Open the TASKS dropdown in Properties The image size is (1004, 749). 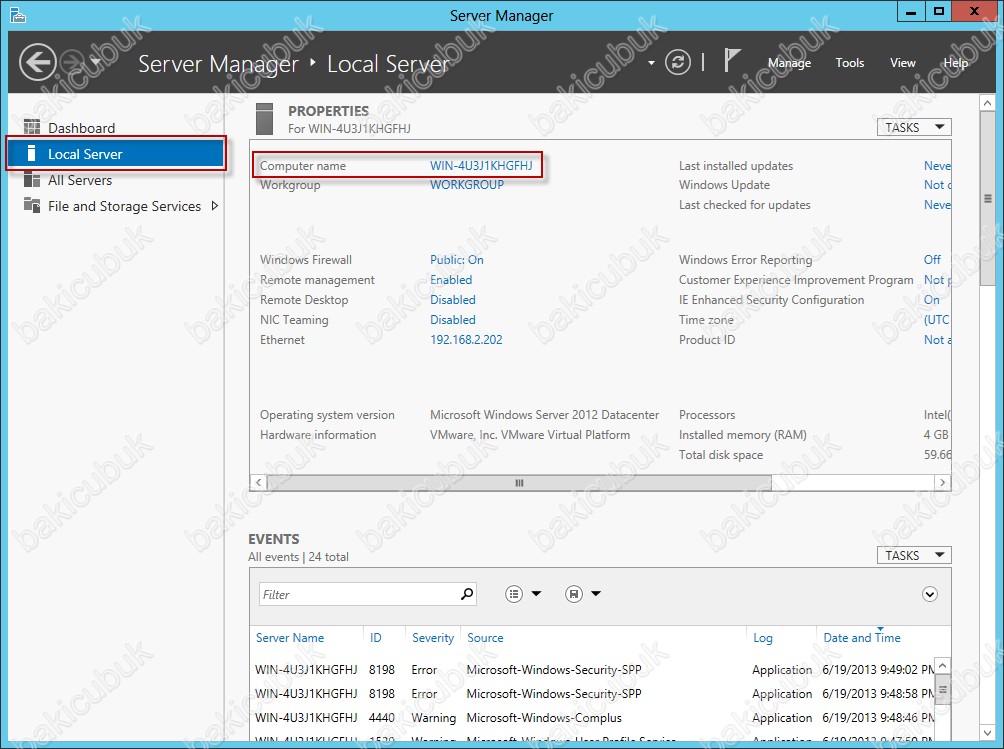[914, 127]
